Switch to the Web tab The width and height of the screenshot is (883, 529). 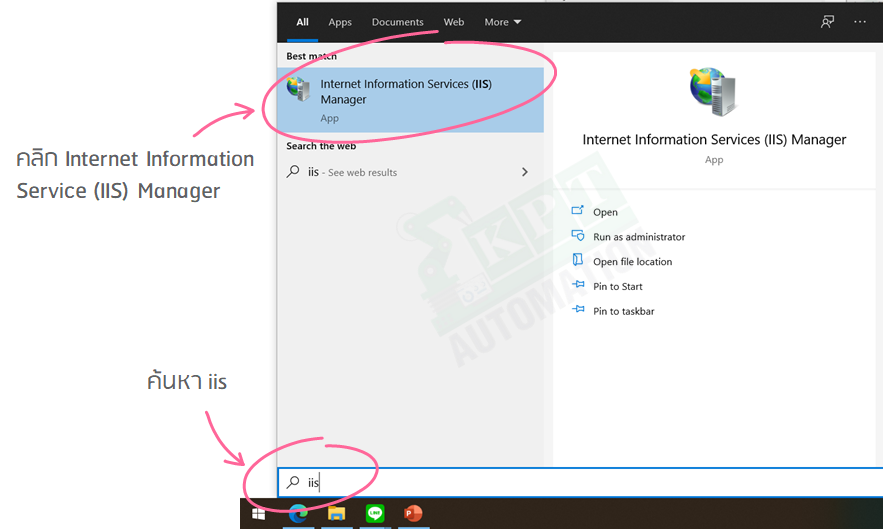click(453, 22)
